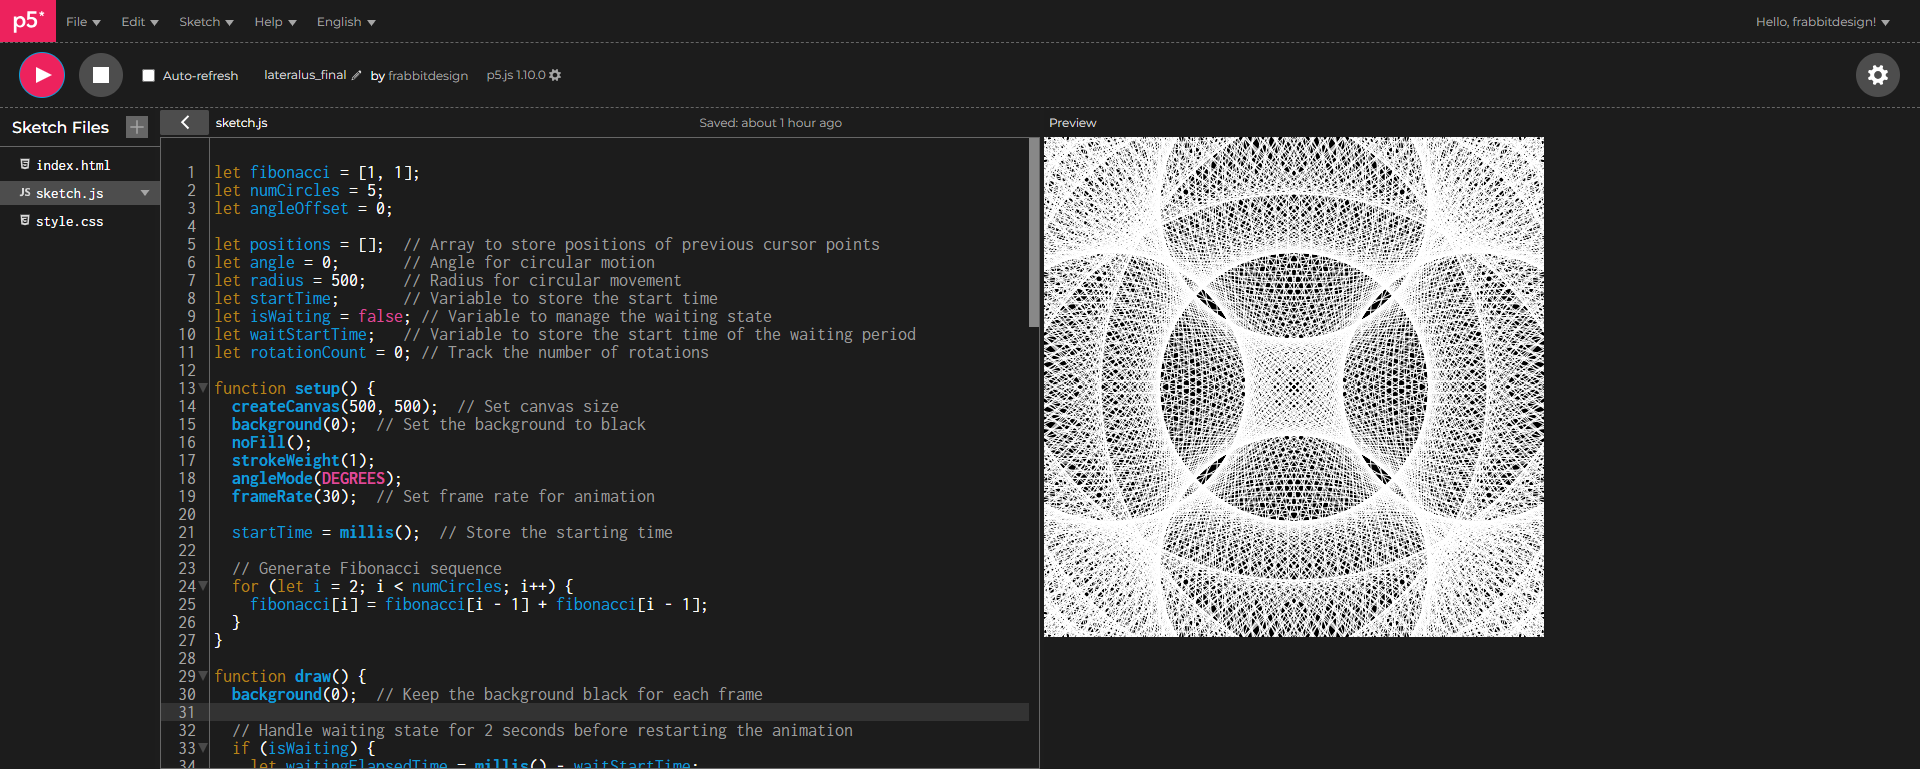Fold the draw function at line 29
The height and width of the screenshot is (769, 1920).
203,676
